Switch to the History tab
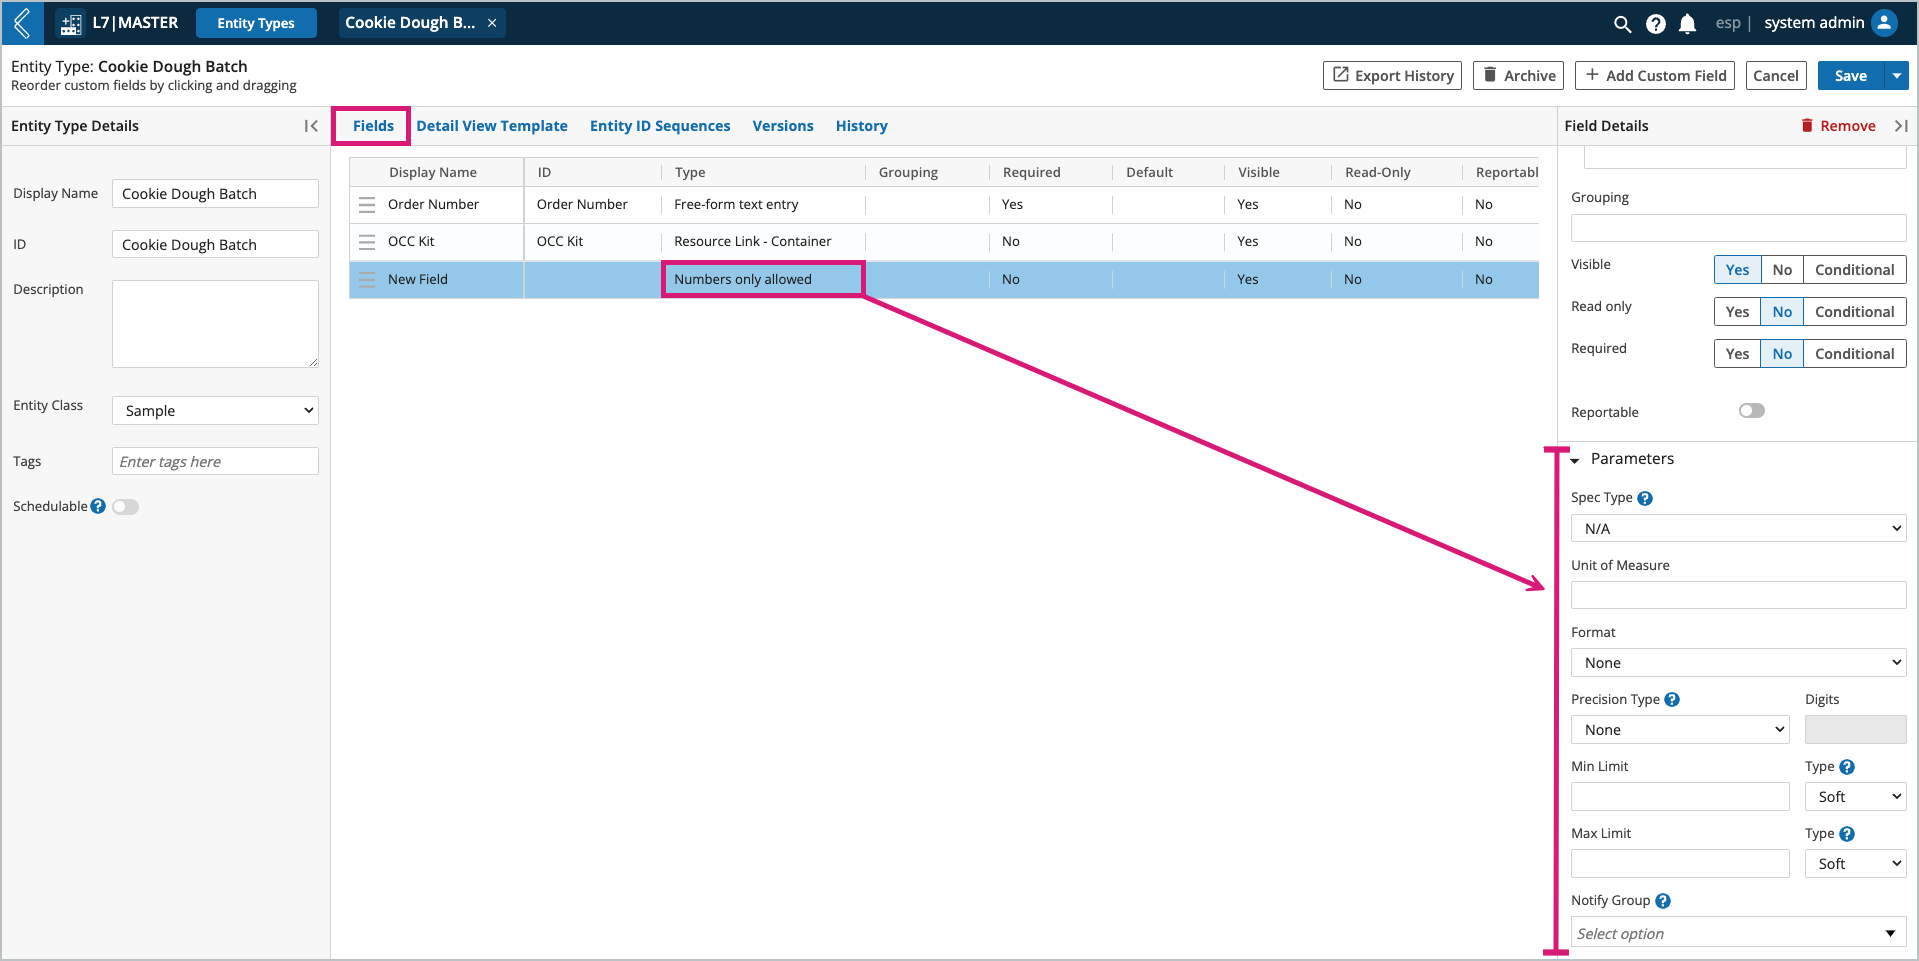 click(862, 126)
